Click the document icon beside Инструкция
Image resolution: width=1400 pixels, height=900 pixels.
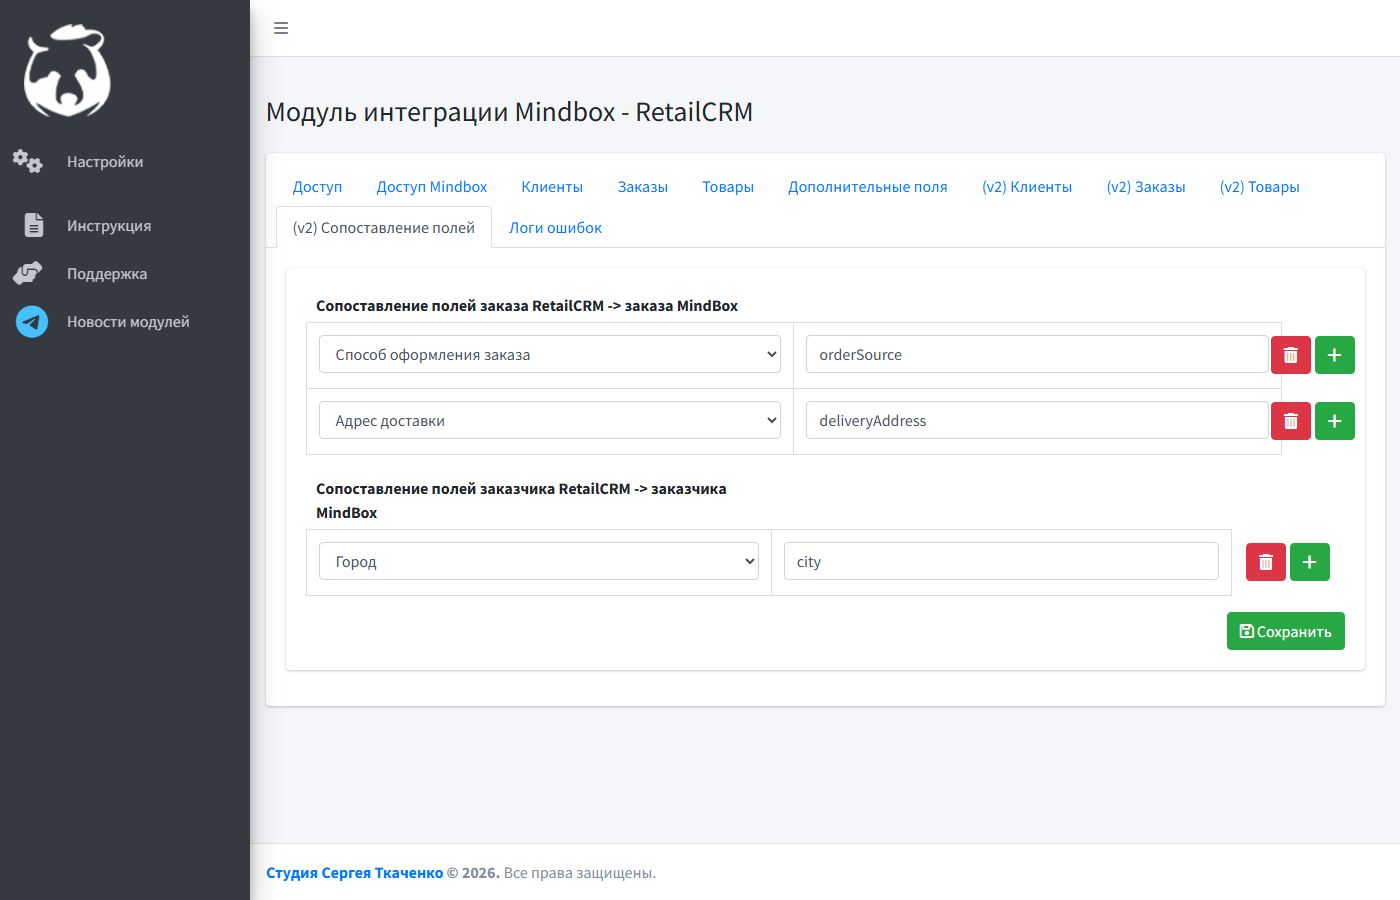pyautogui.click(x=34, y=225)
